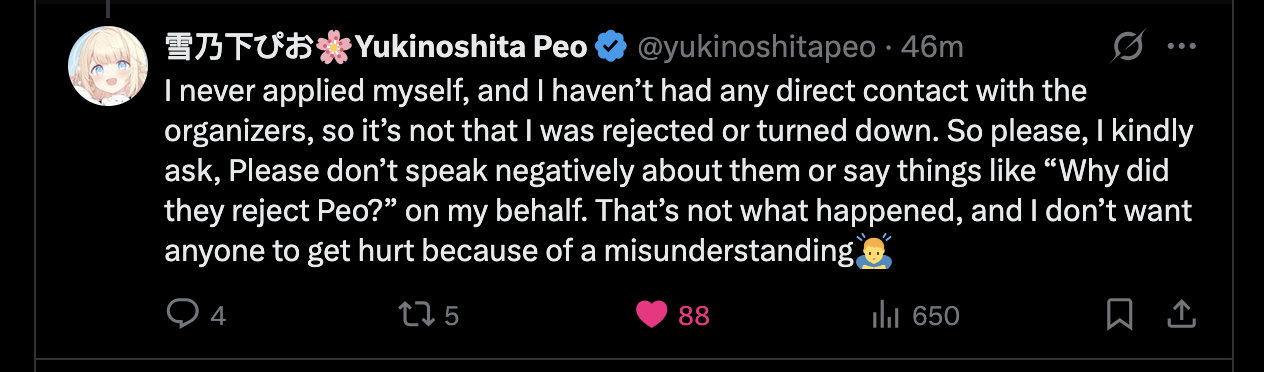
Task: Click the repost arrows icon
Action: [x=416, y=315]
